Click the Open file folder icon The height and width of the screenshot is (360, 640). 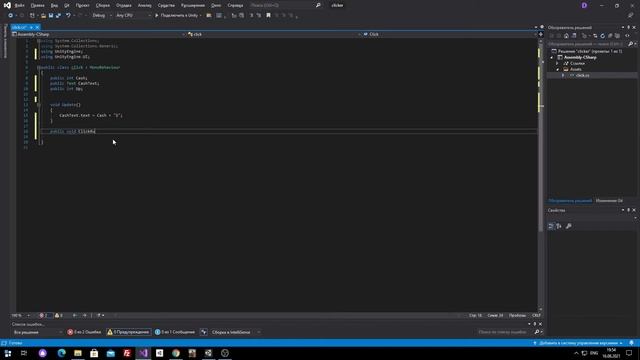point(43,16)
